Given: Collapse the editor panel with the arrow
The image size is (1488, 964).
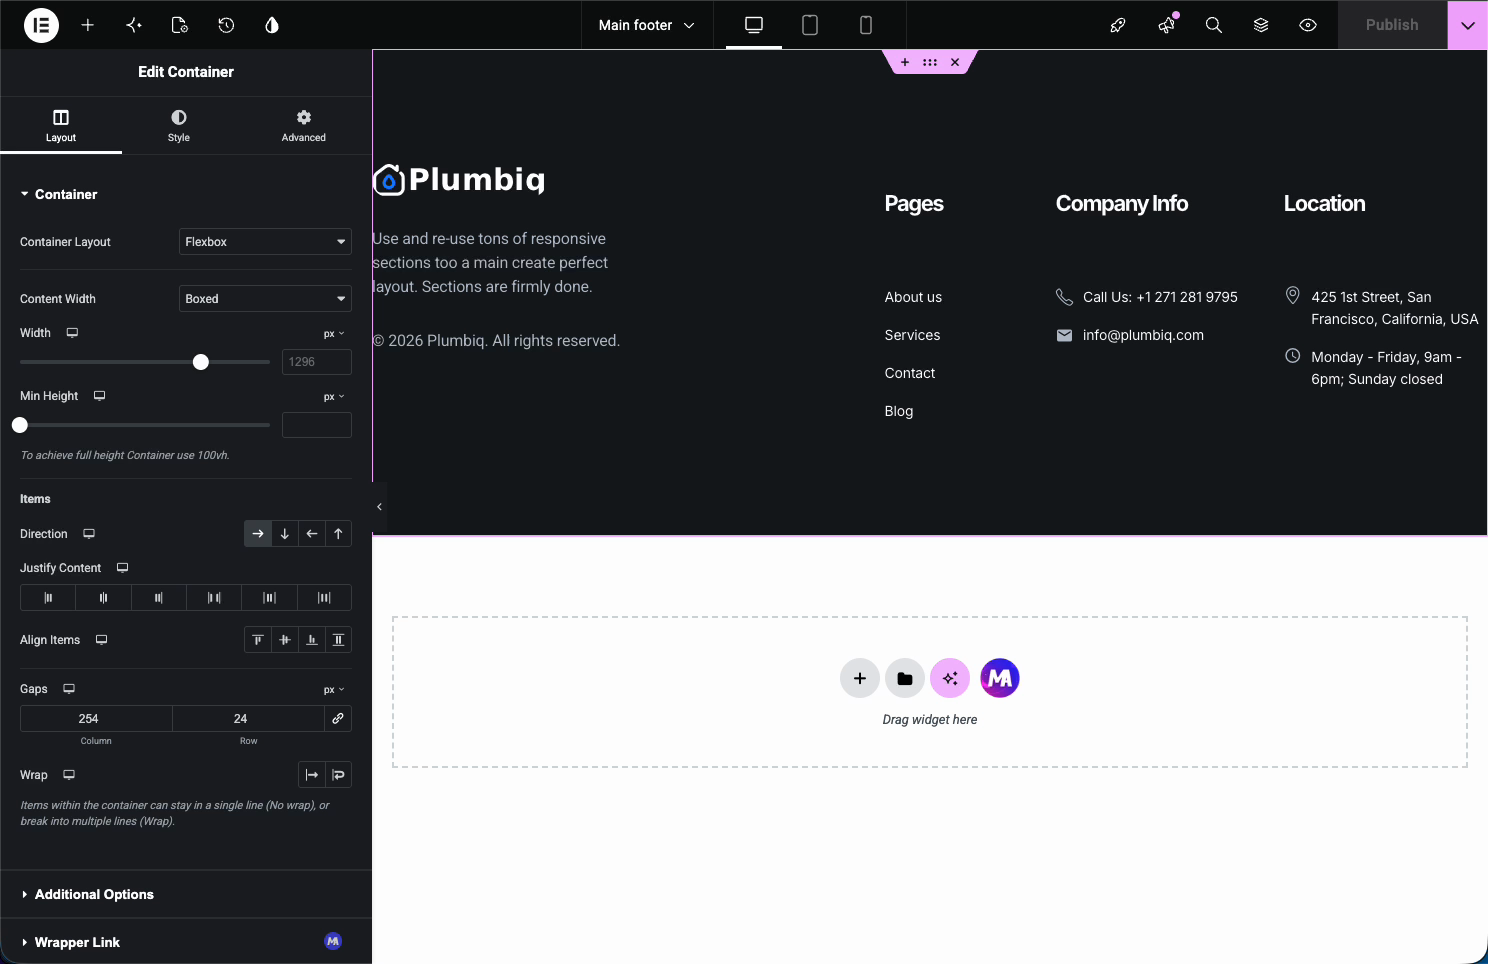Looking at the screenshot, I should tap(379, 507).
